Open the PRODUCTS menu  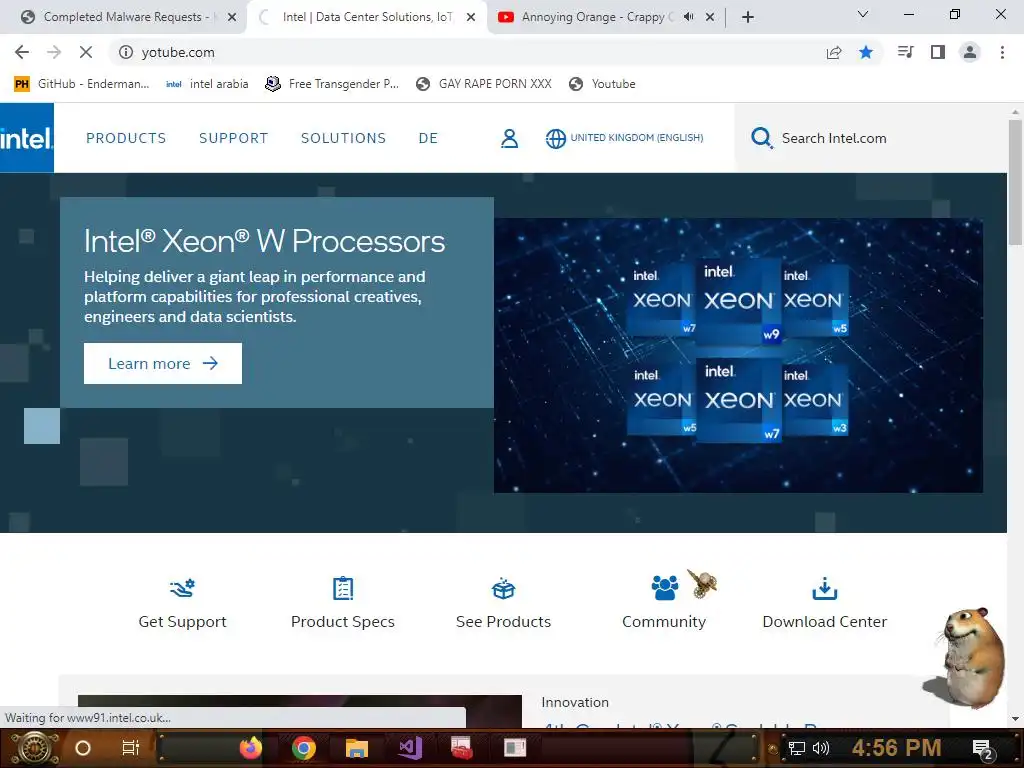pos(126,138)
